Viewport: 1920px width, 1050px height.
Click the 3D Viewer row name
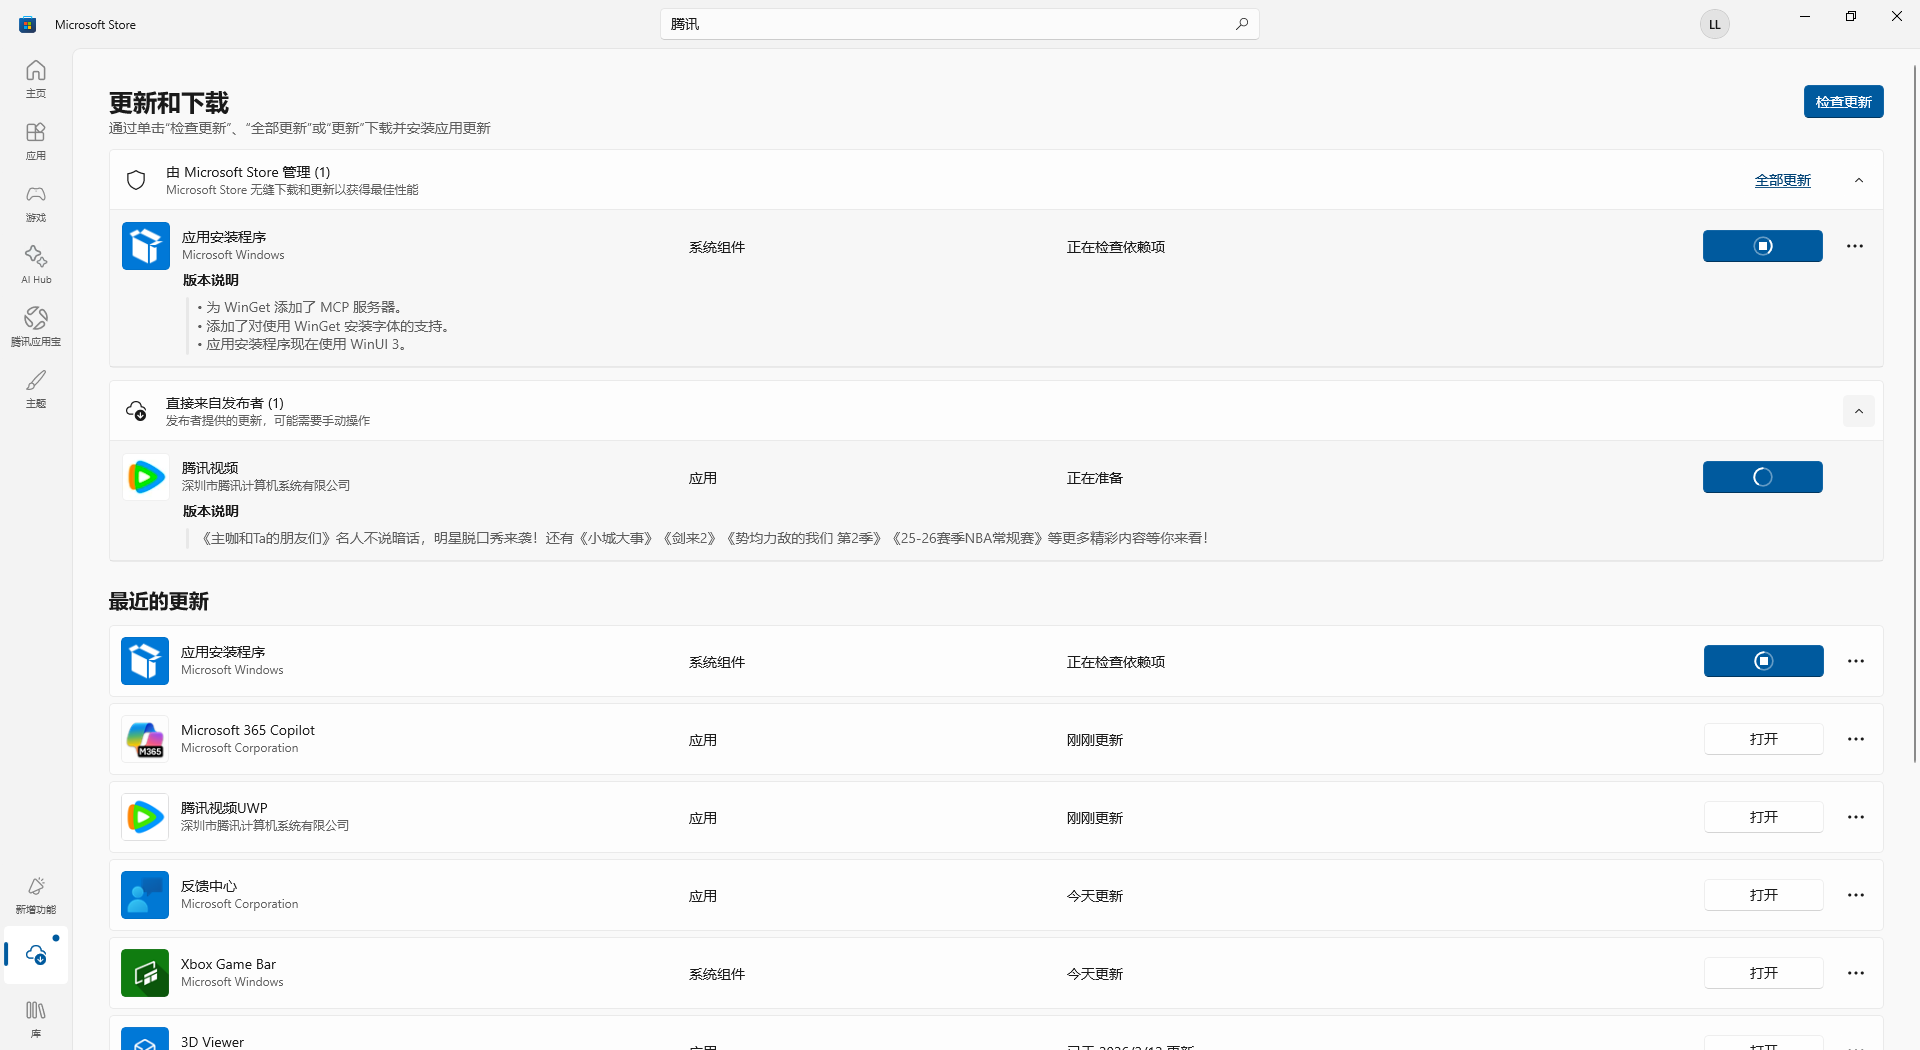pyautogui.click(x=212, y=1042)
